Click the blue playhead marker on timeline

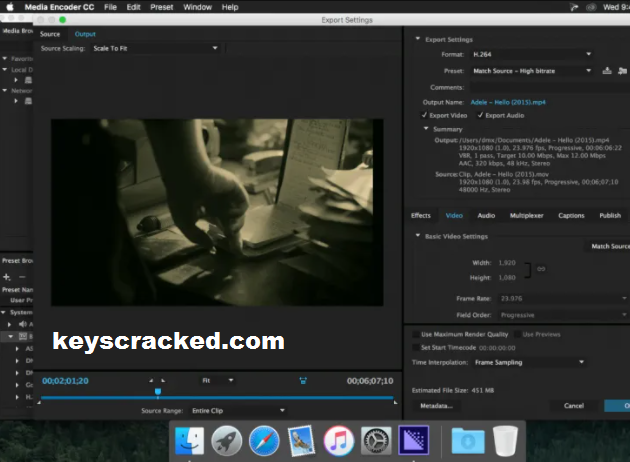pyautogui.click(x=158, y=391)
